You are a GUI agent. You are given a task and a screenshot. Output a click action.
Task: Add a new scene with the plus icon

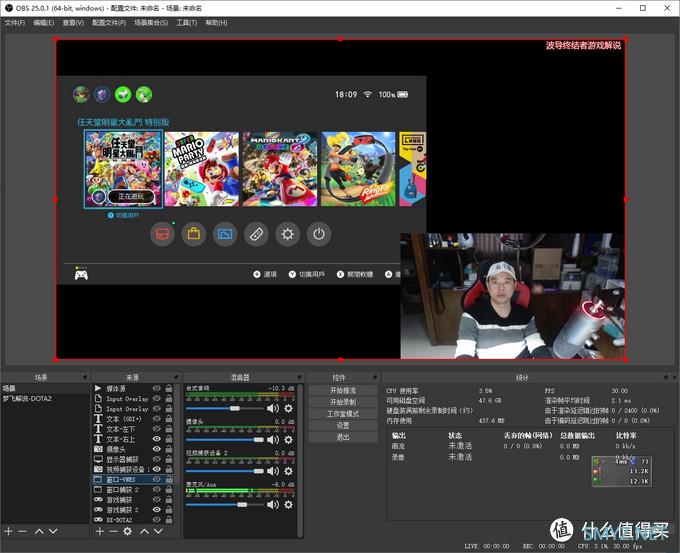[x=8, y=531]
